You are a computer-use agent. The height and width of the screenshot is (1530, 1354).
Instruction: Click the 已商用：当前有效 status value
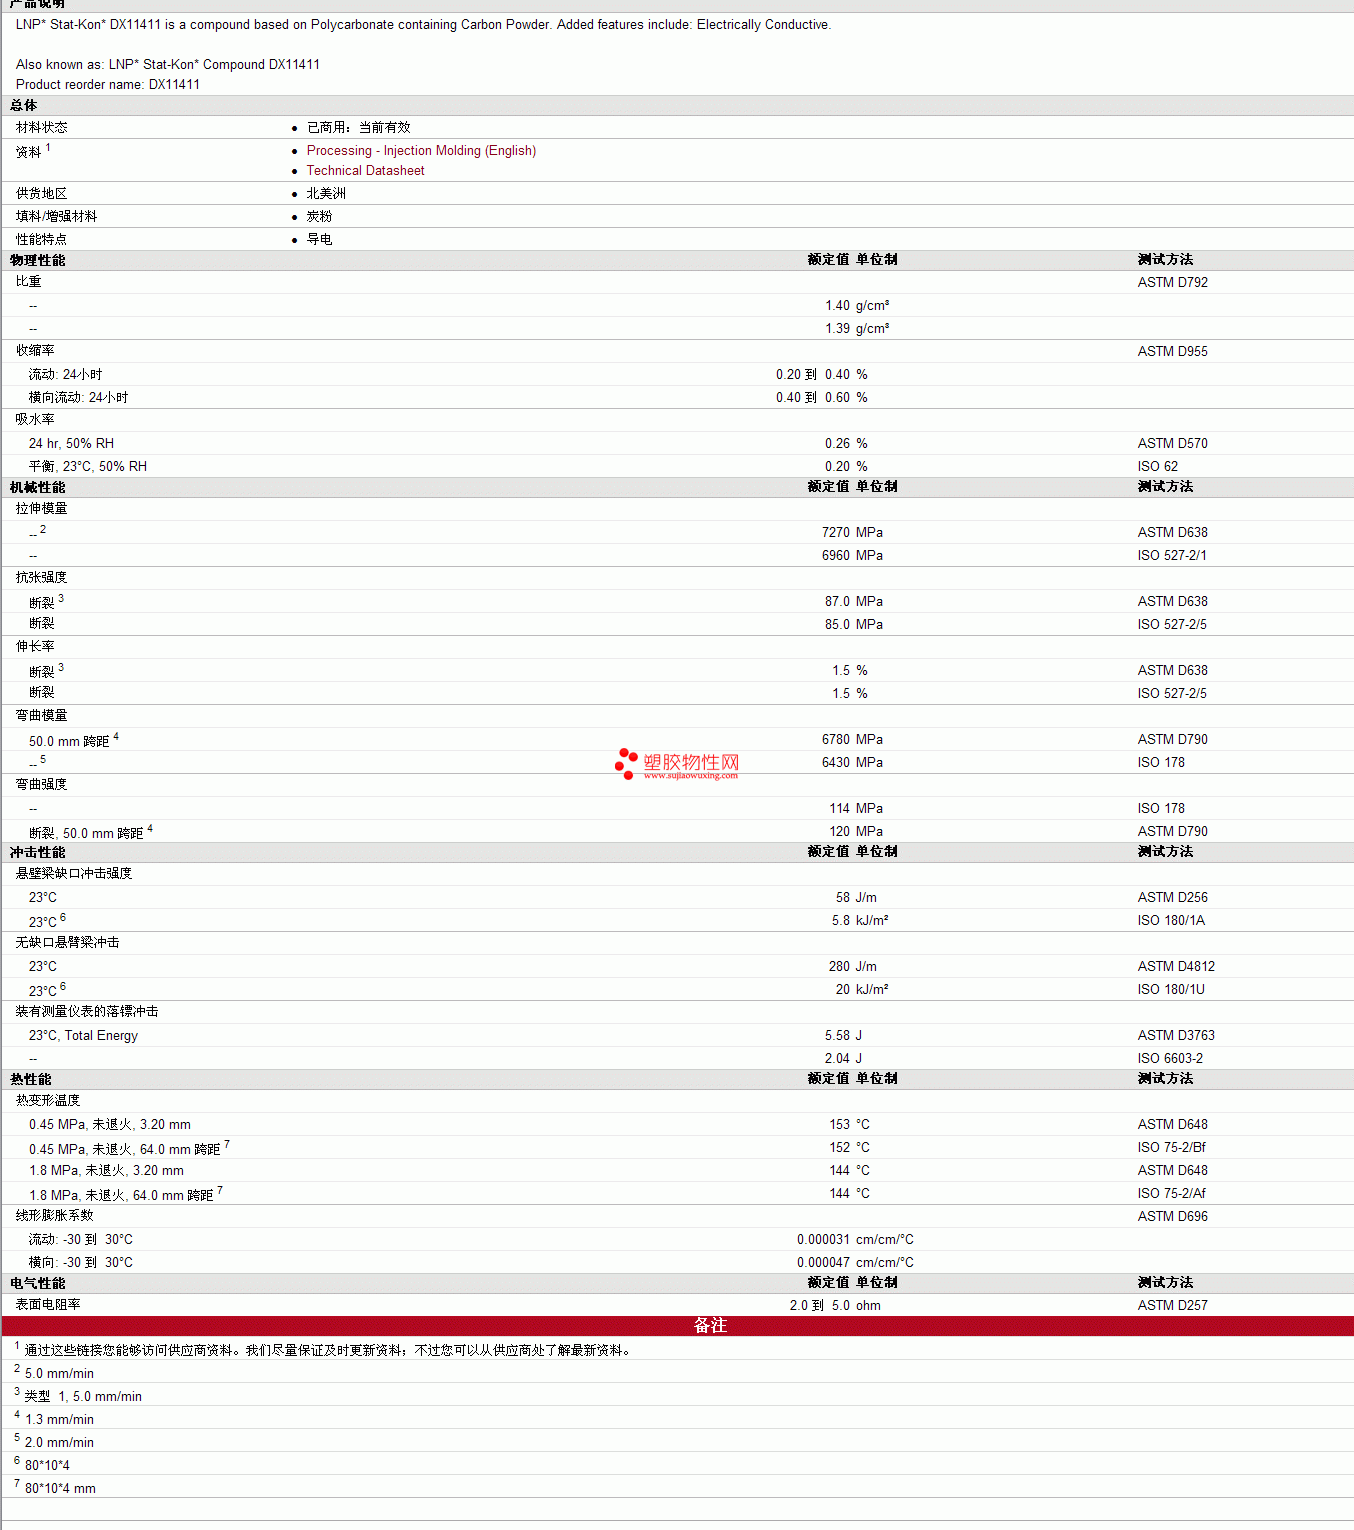(x=359, y=128)
